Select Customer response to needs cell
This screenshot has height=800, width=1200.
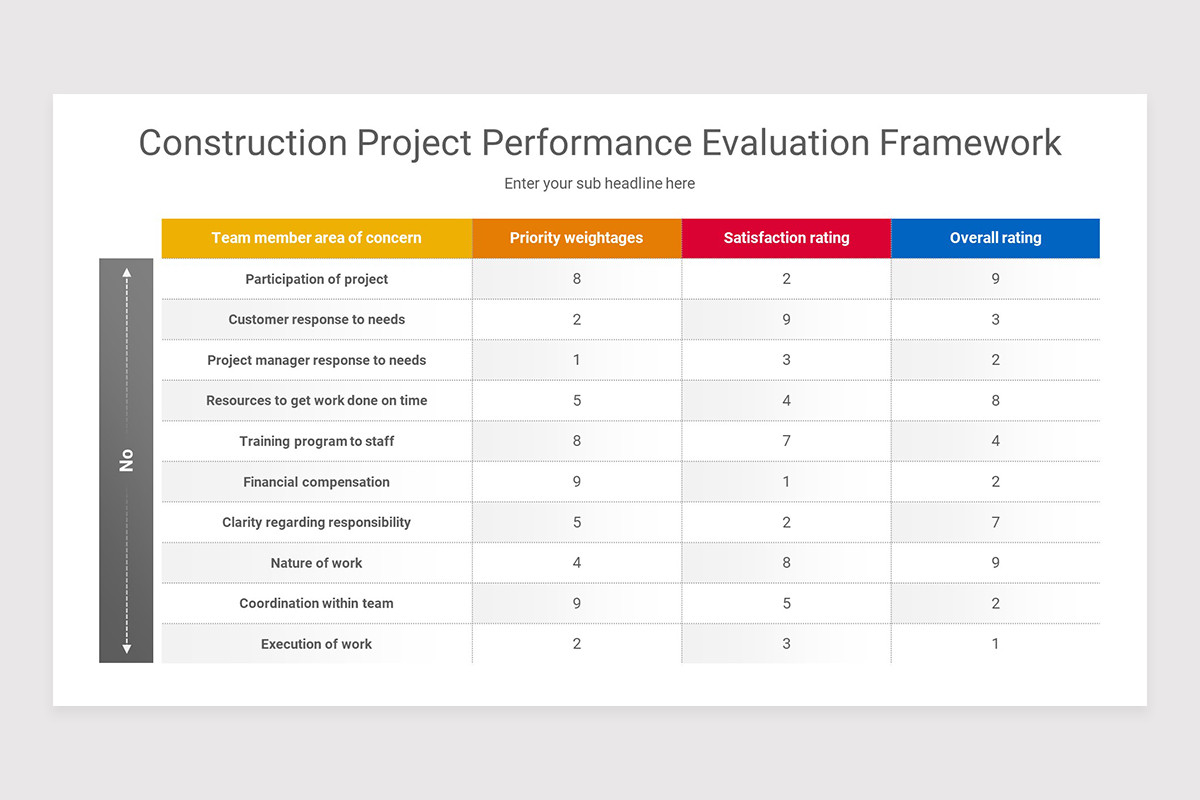point(316,320)
